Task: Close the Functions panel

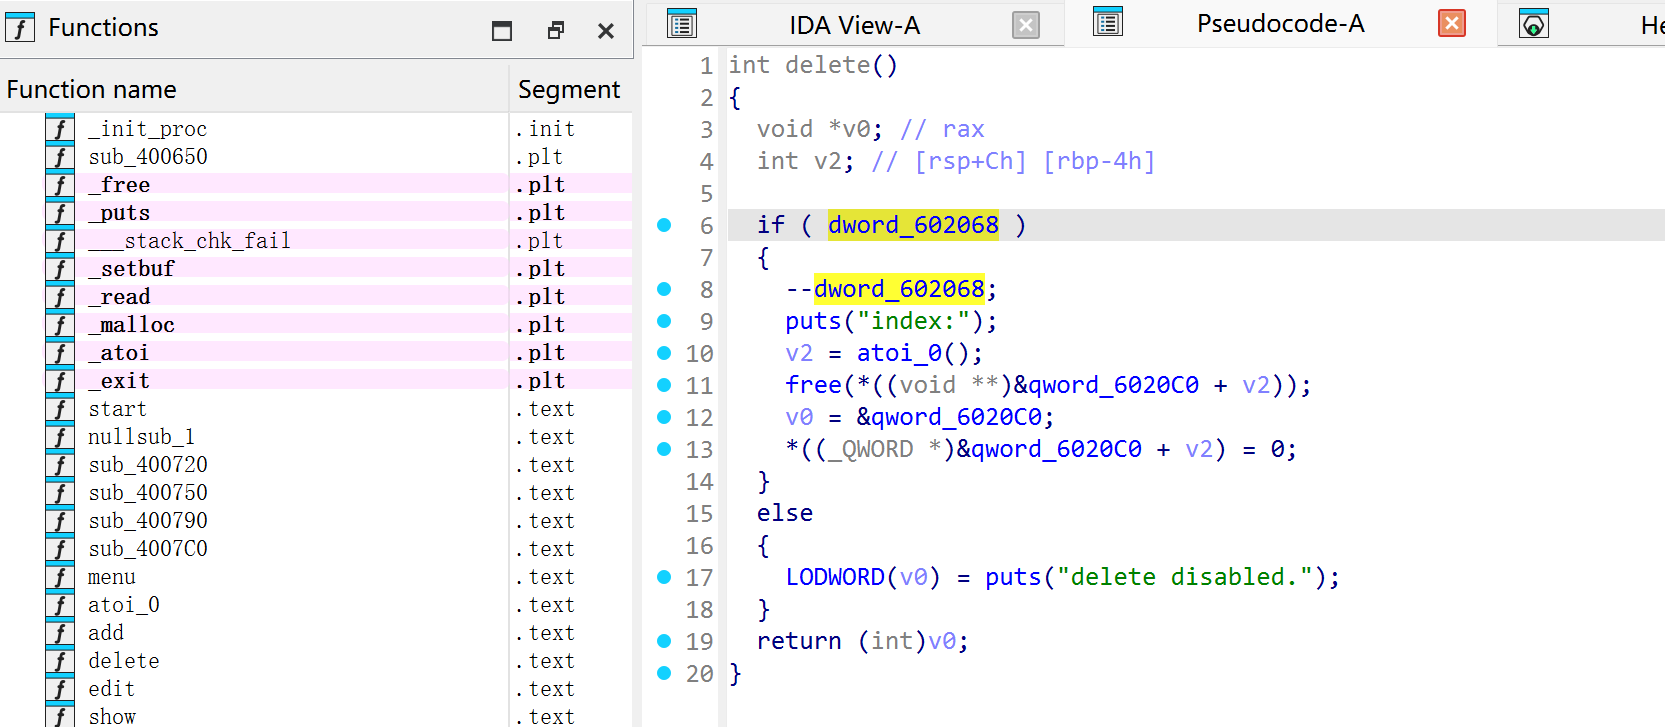Action: [606, 31]
